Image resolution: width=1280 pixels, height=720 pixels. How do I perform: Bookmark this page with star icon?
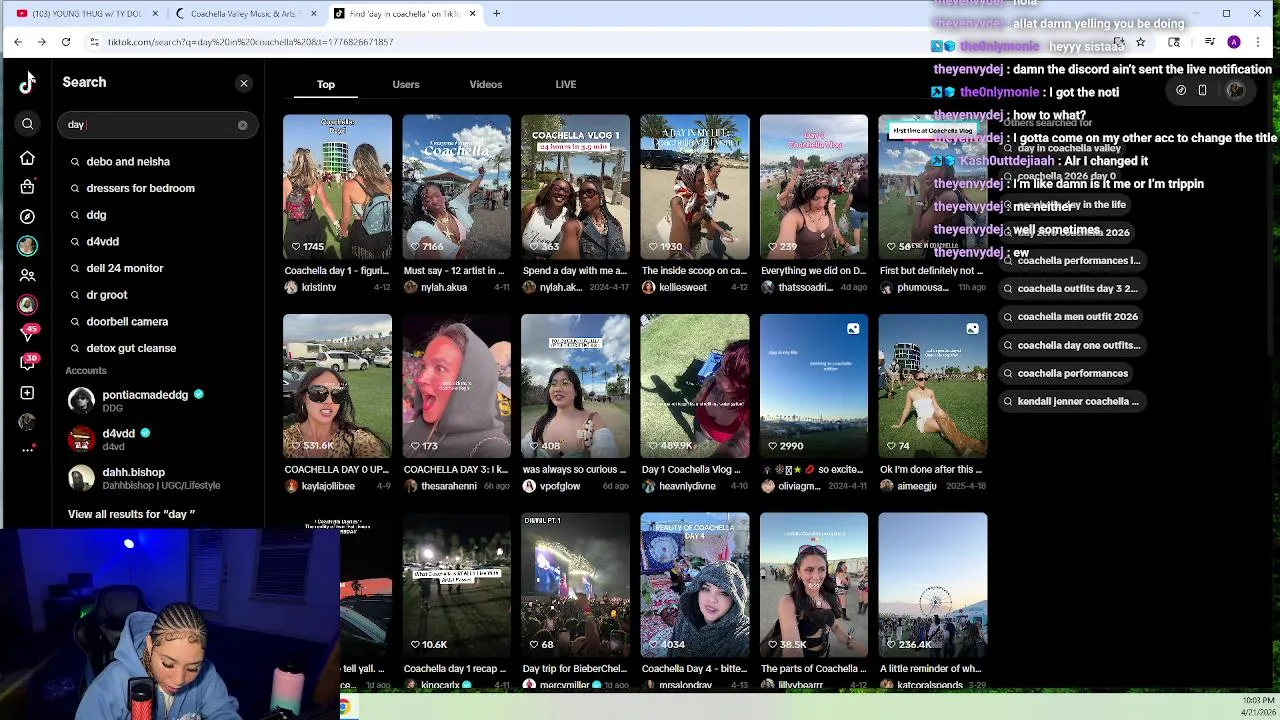tap(1140, 42)
